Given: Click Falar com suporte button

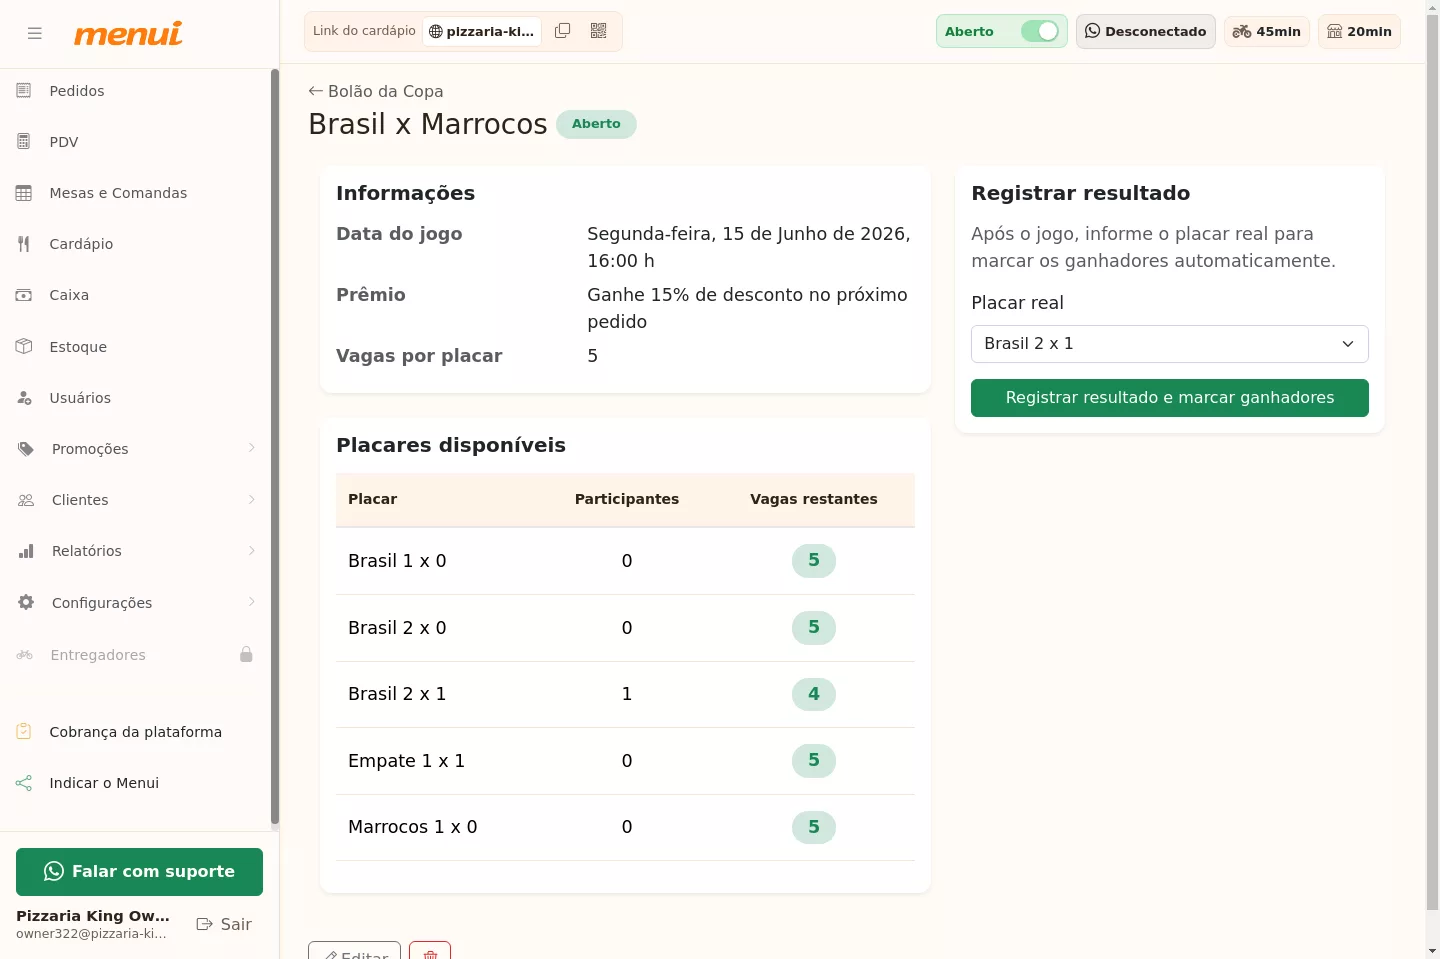Looking at the screenshot, I should coord(139,872).
